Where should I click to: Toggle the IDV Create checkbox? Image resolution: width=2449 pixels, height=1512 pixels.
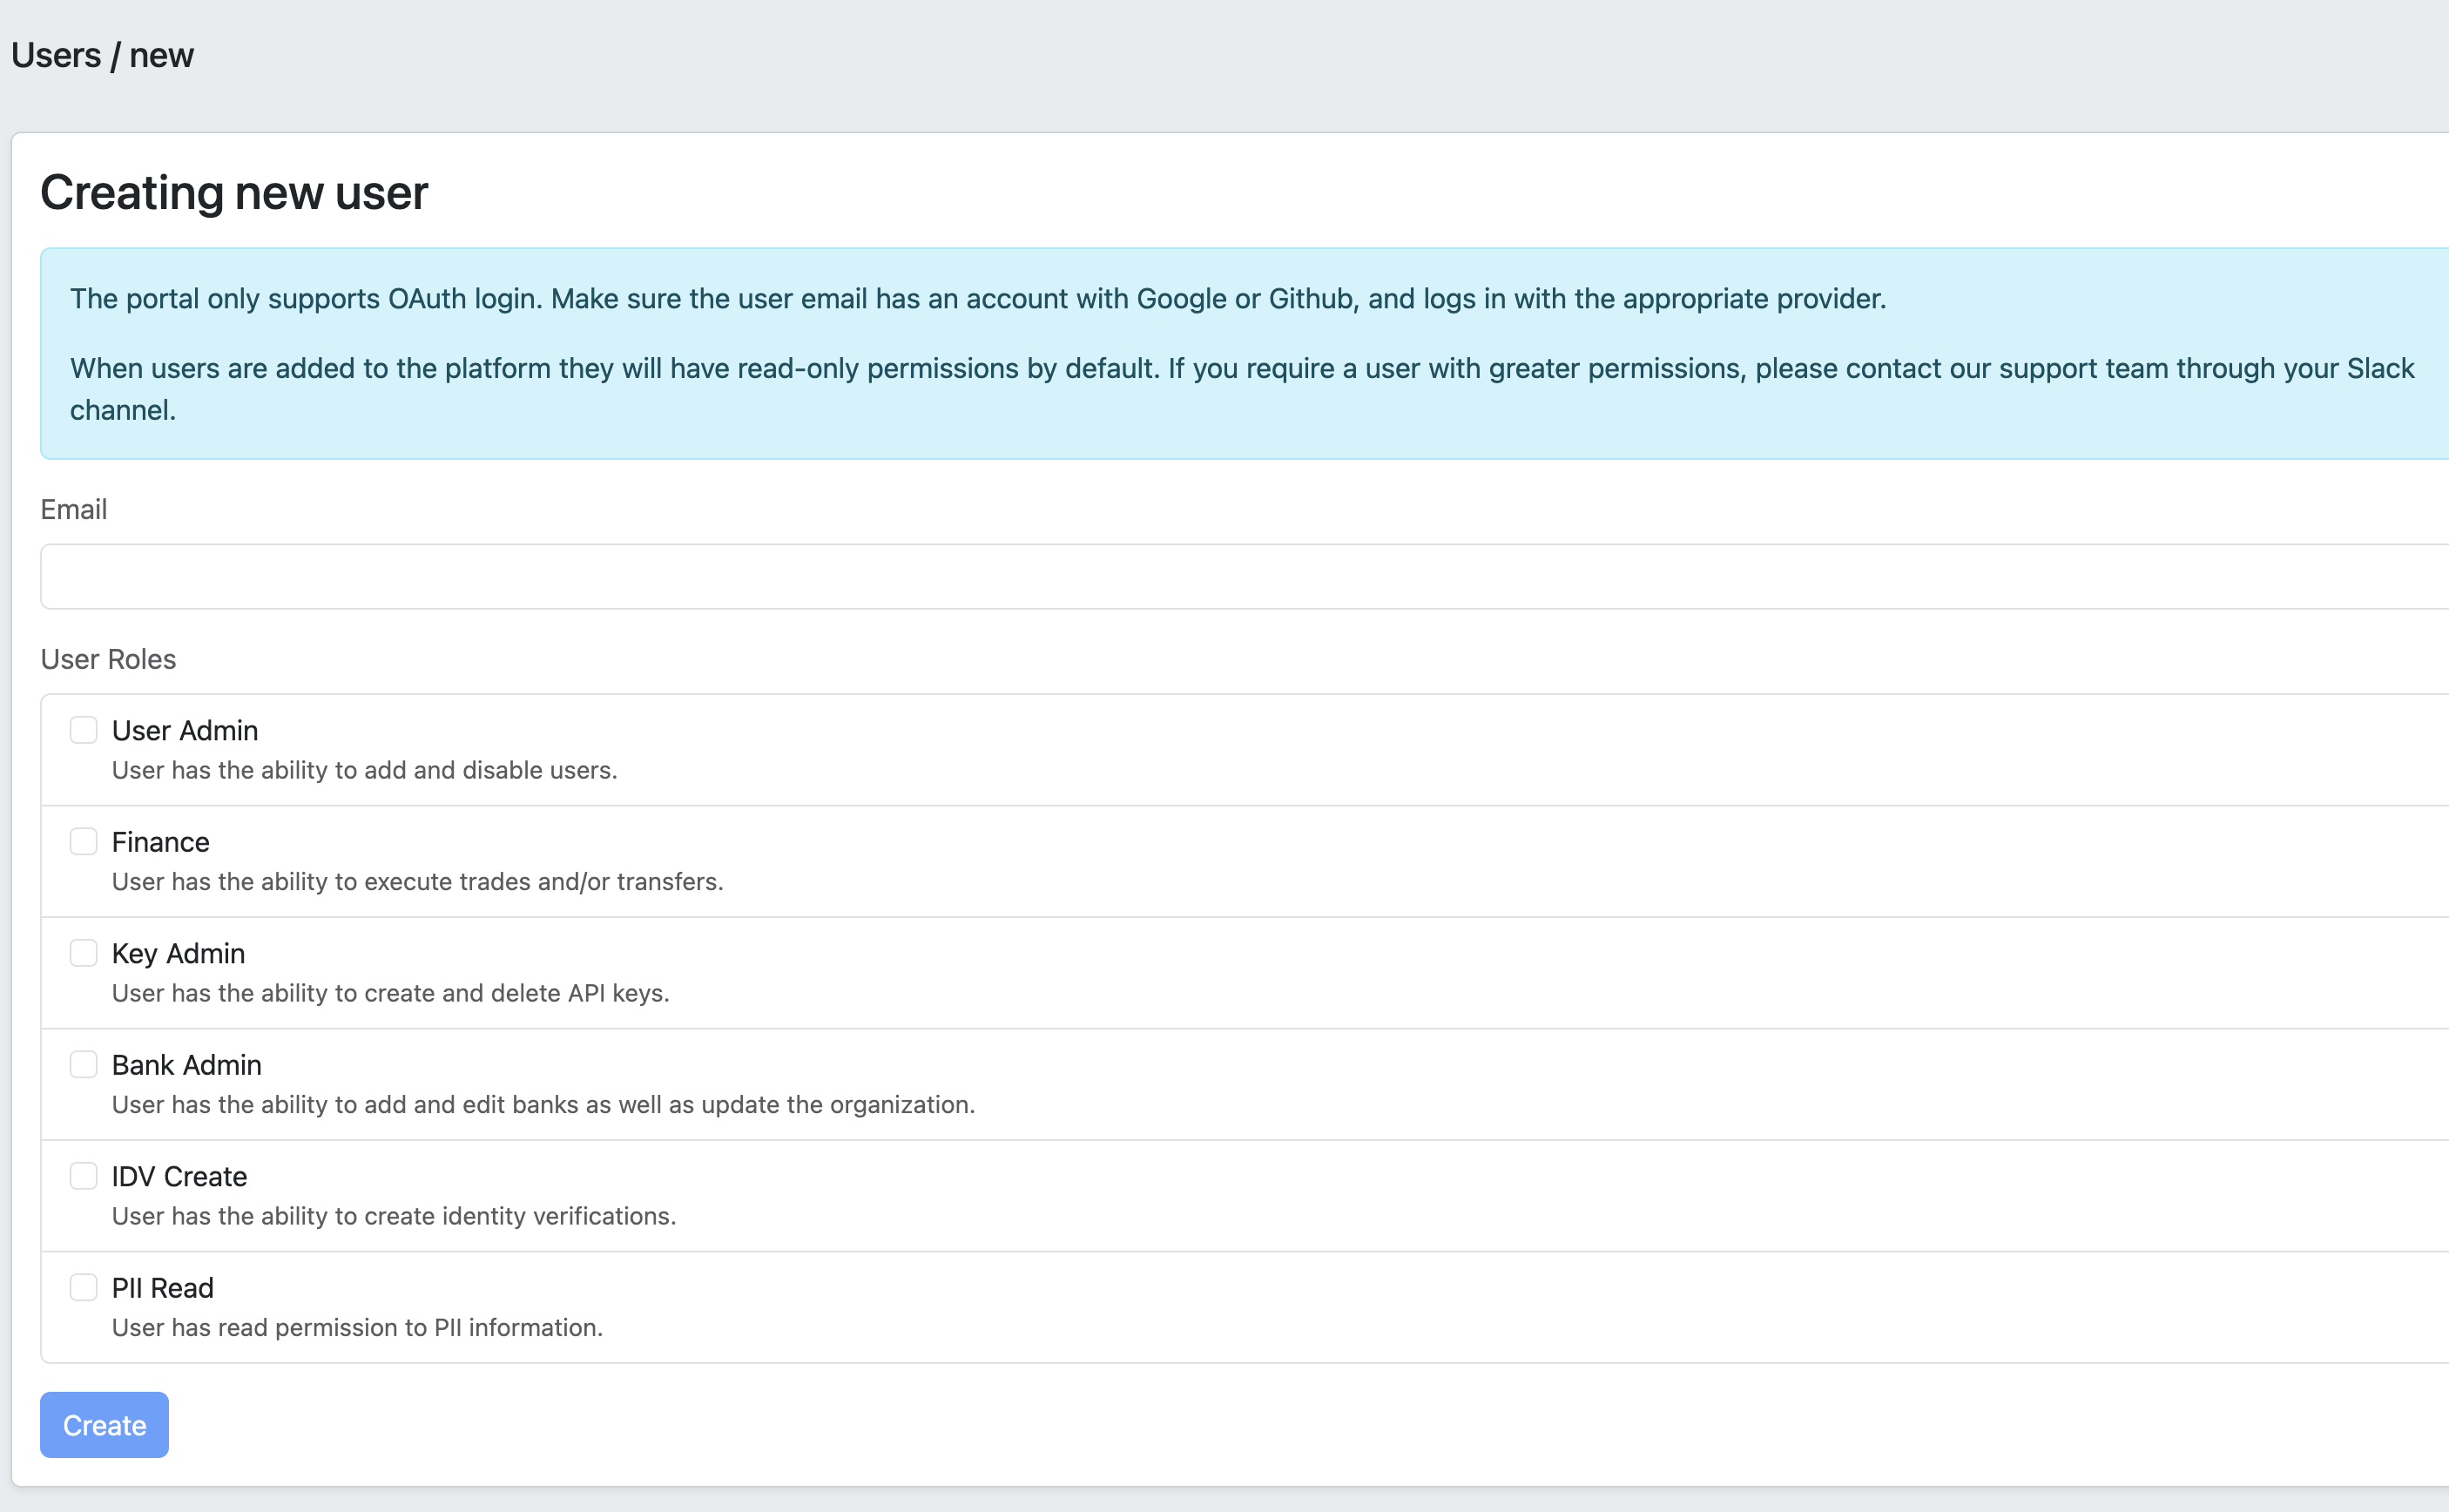tap(83, 1176)
